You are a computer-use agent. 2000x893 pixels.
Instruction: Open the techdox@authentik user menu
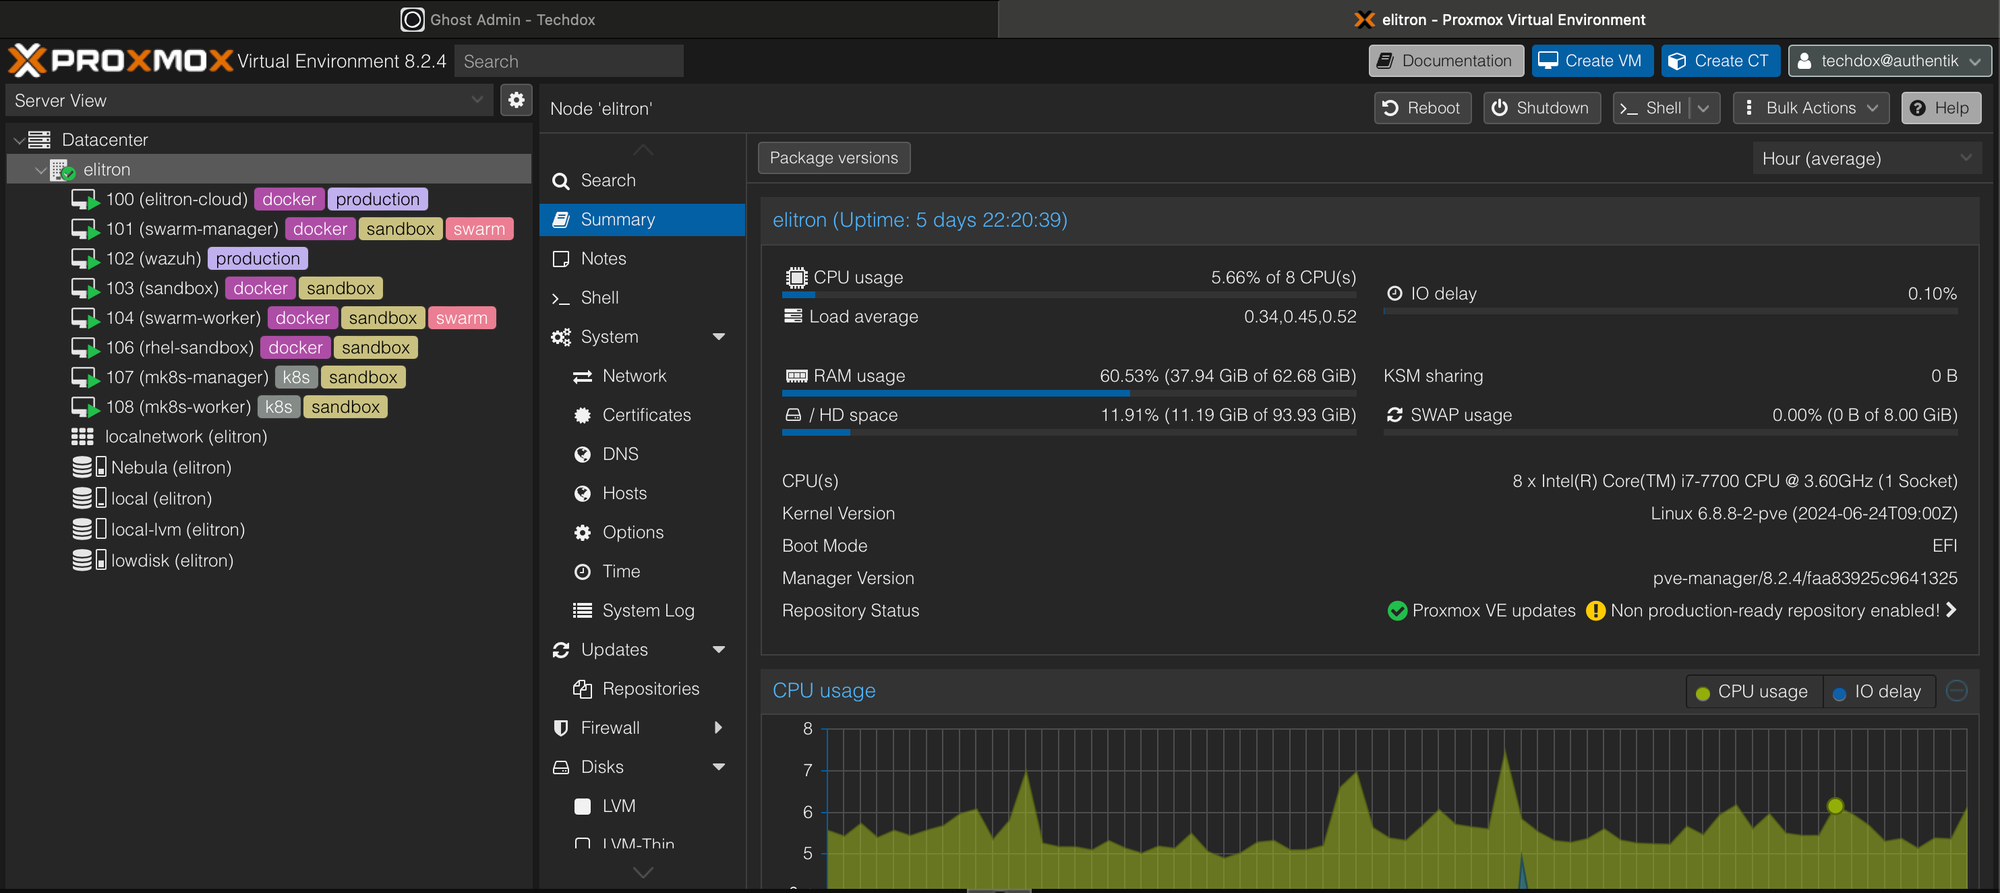coord(1889,61)
